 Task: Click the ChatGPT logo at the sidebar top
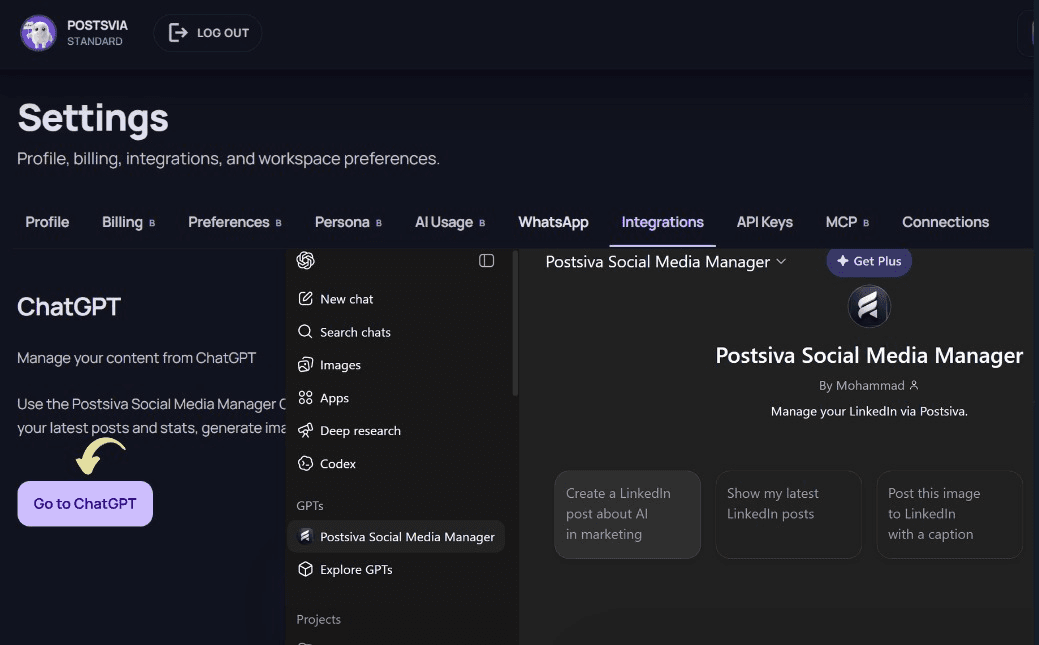pyautogui.click(x=305, y=260)
